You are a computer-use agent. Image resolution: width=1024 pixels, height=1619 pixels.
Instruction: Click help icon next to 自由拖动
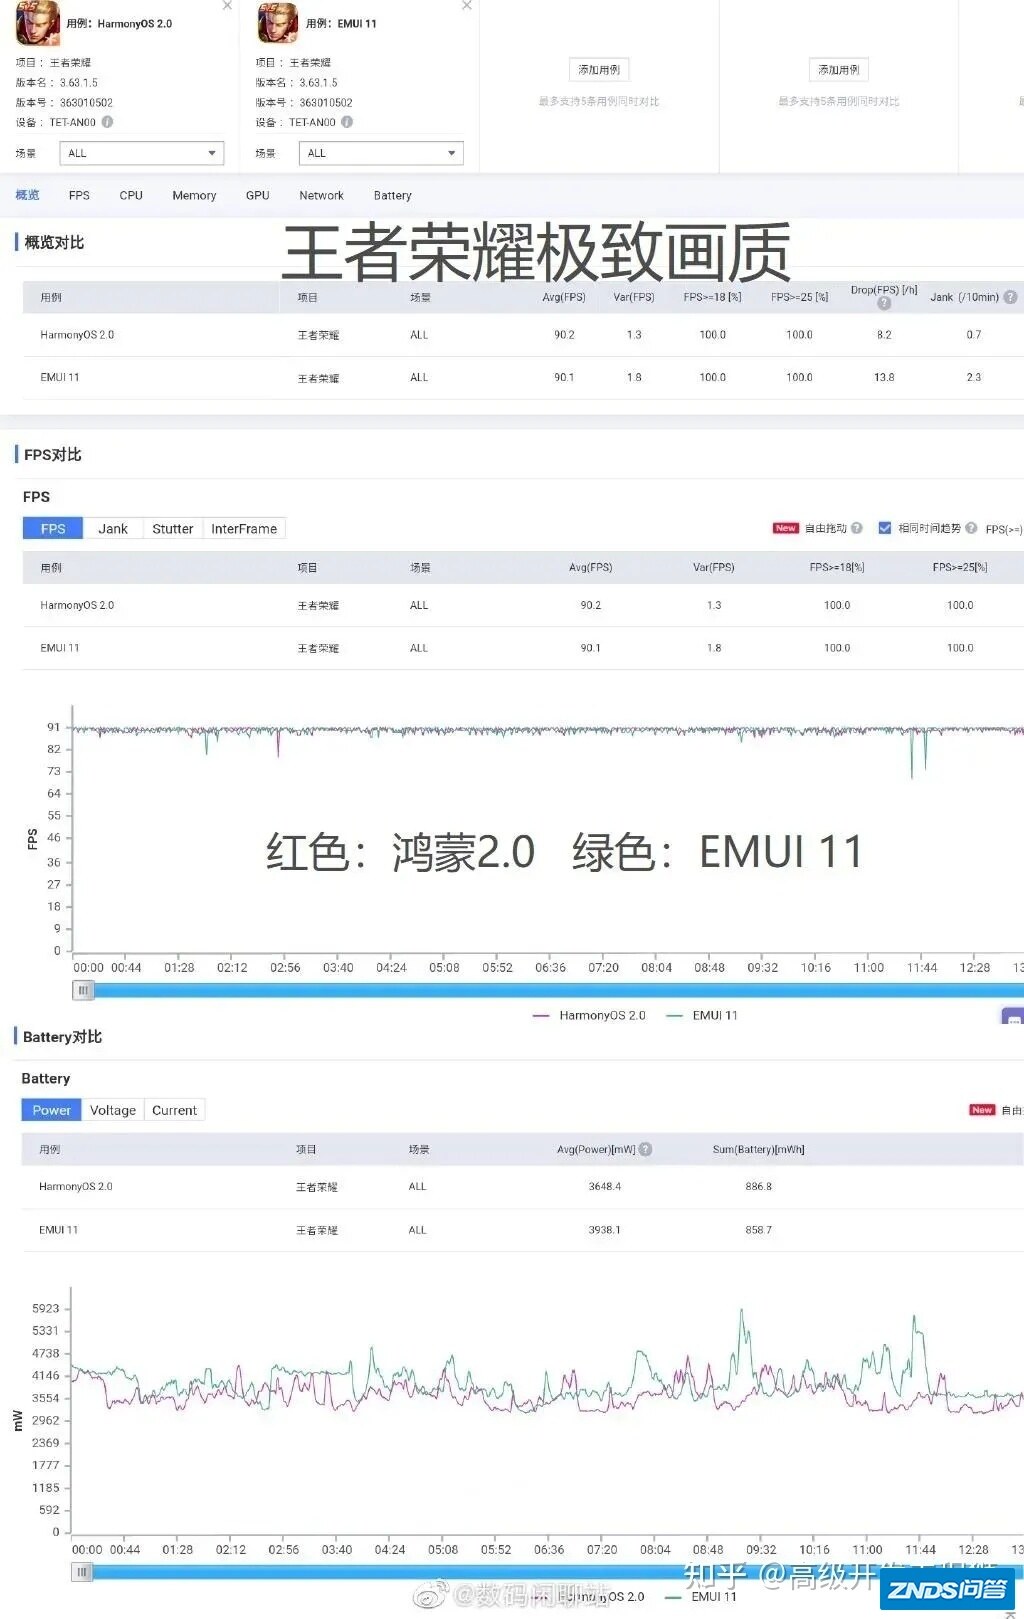(857, 528)
